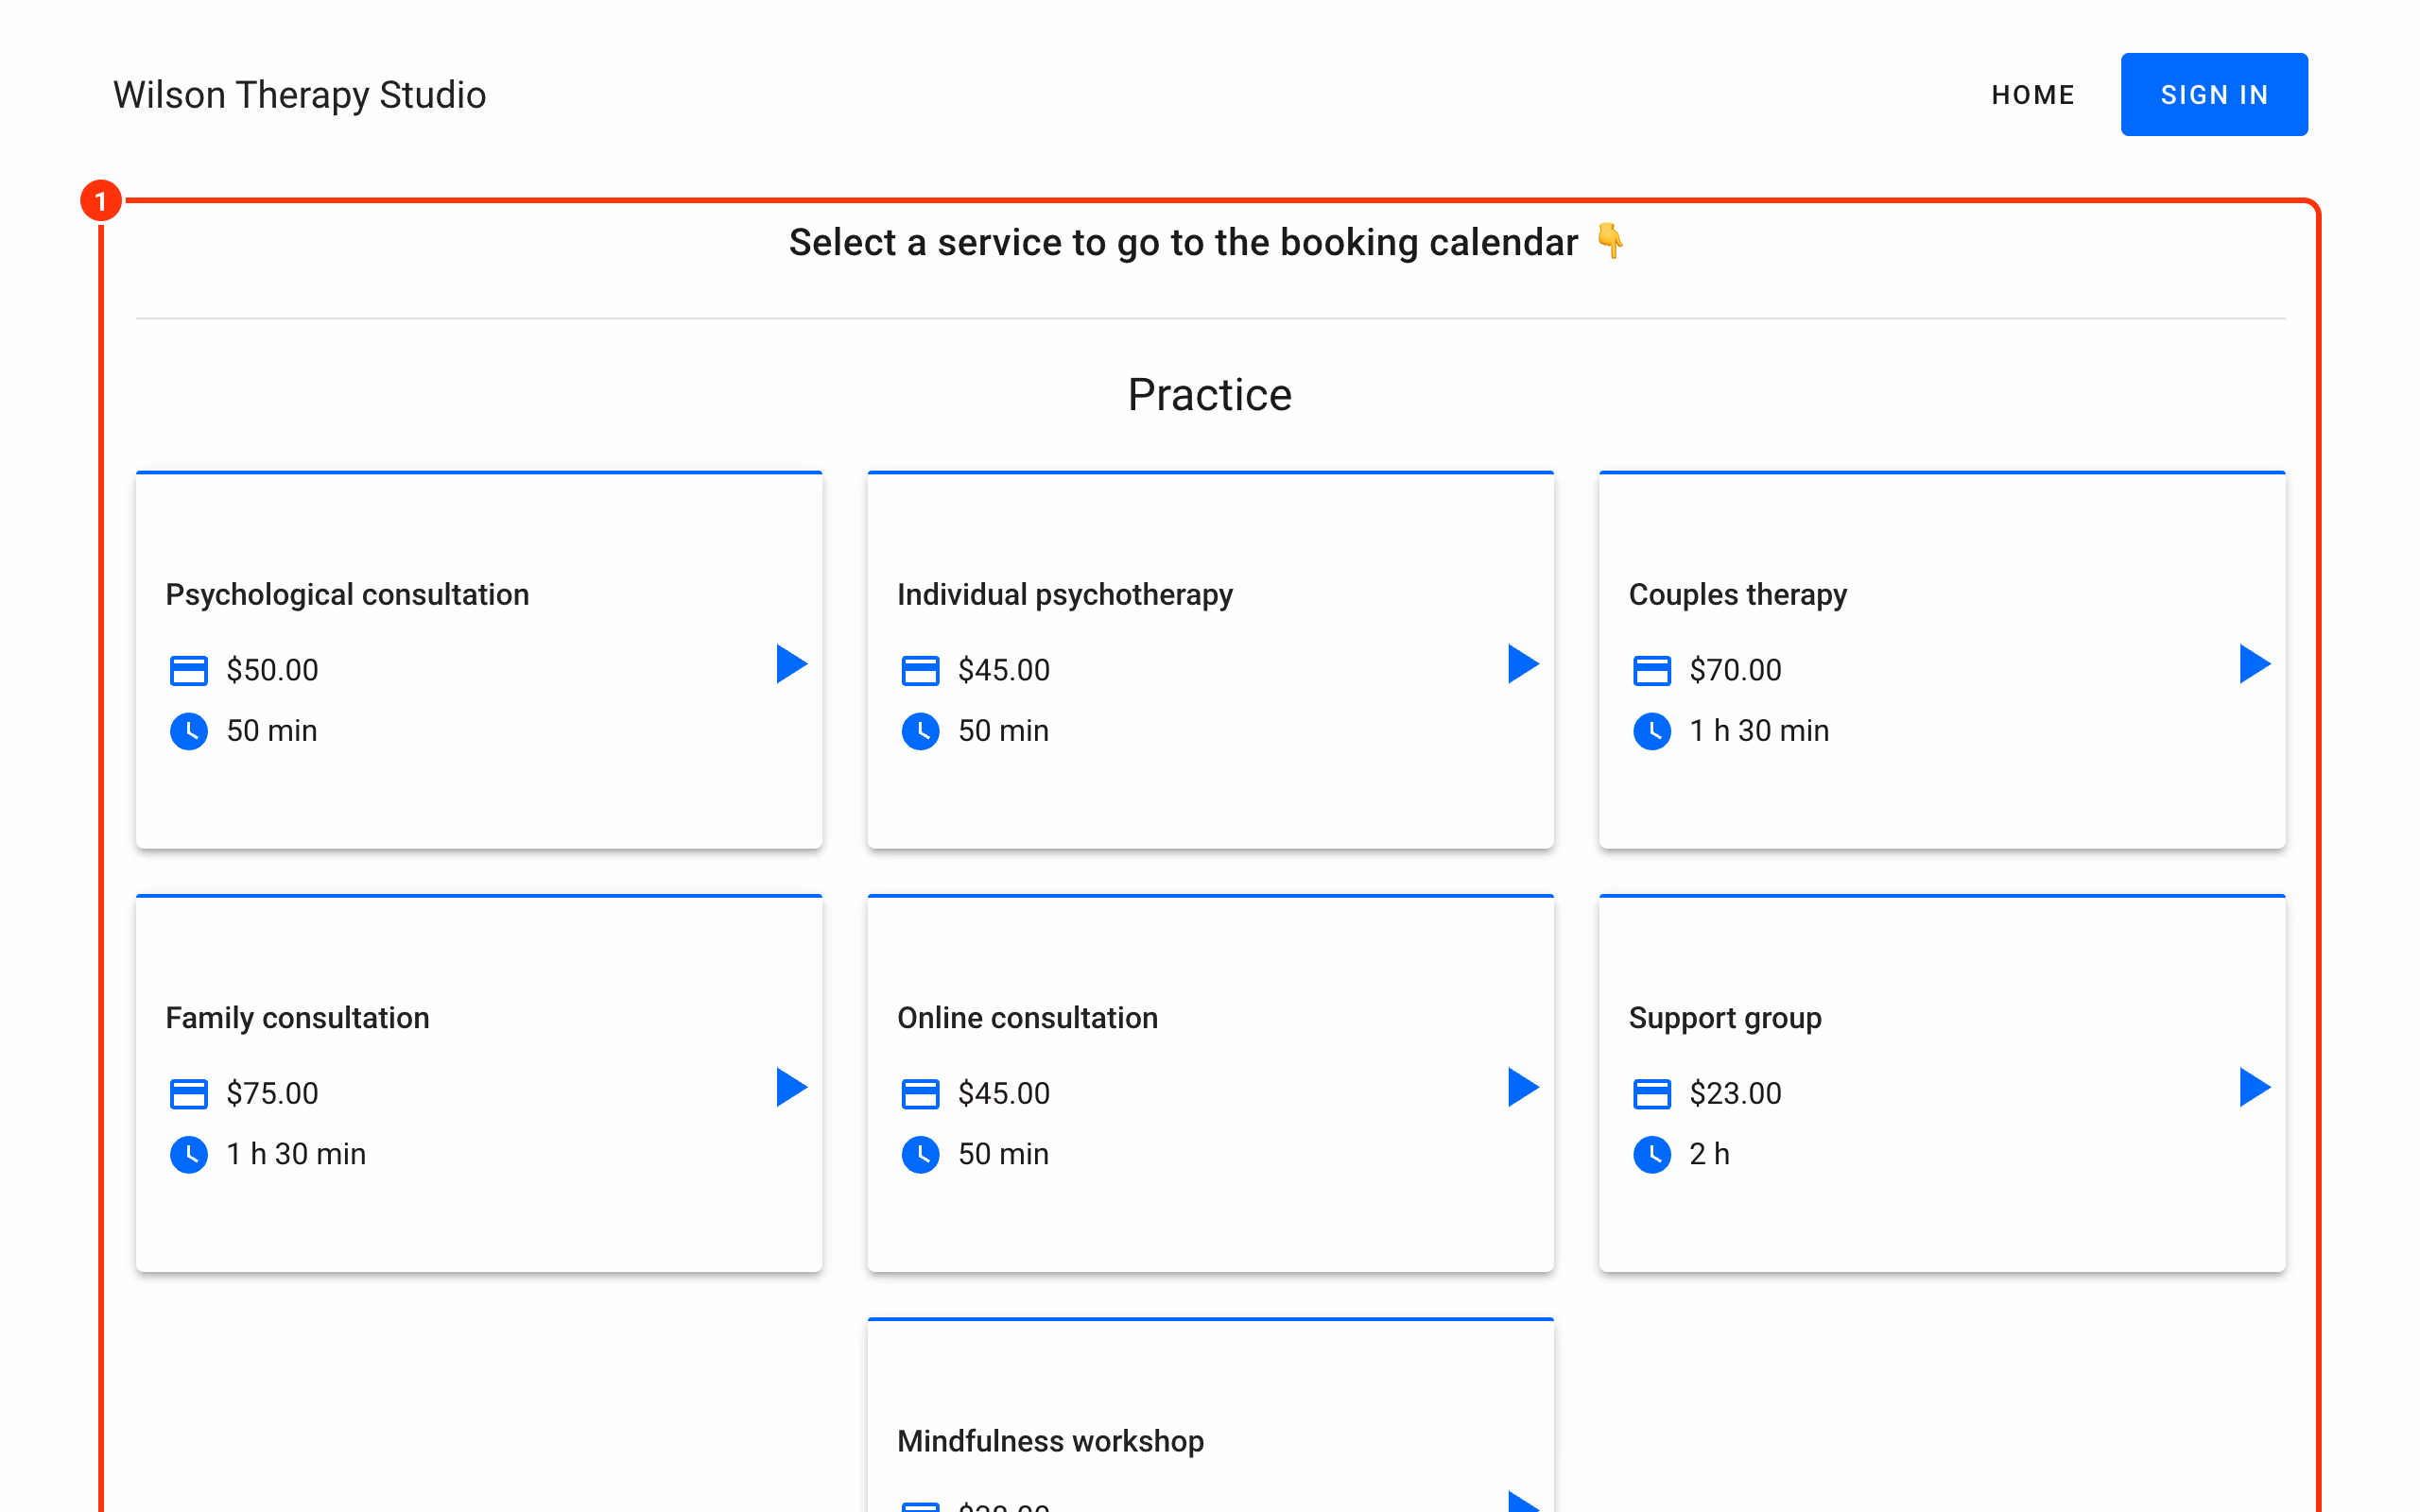Click the $70.00 price text
The width and height of the screenshot is (2420, 1512).
(x=1736, y=670)
